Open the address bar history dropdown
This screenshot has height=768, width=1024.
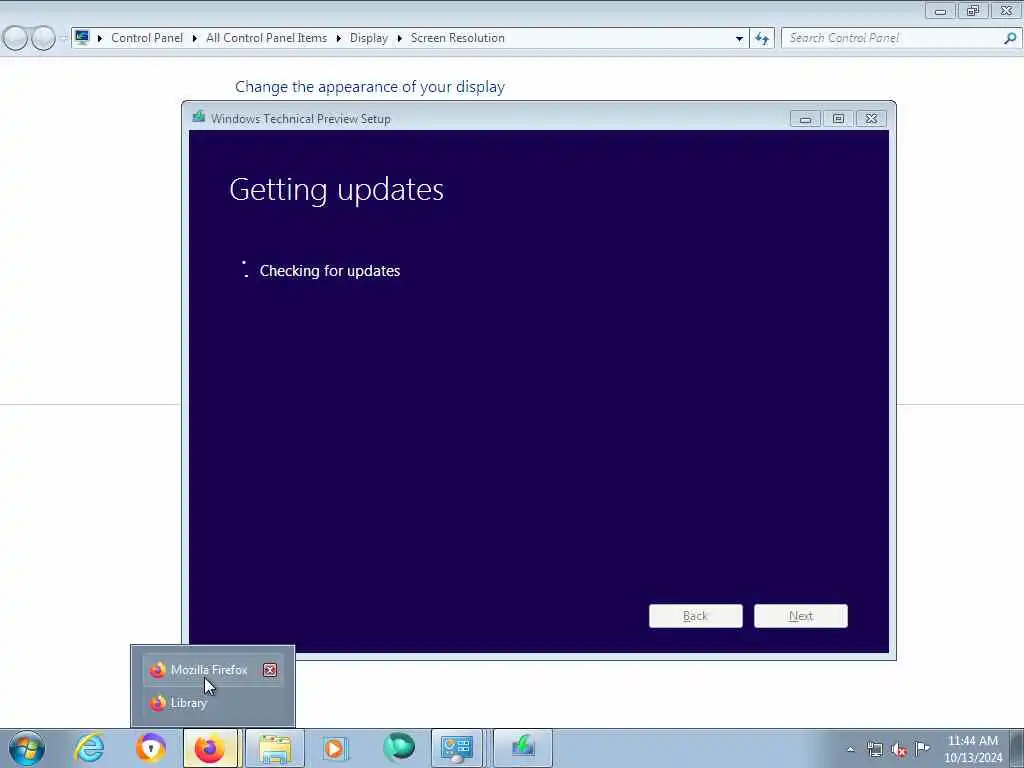tap(739, 39)
